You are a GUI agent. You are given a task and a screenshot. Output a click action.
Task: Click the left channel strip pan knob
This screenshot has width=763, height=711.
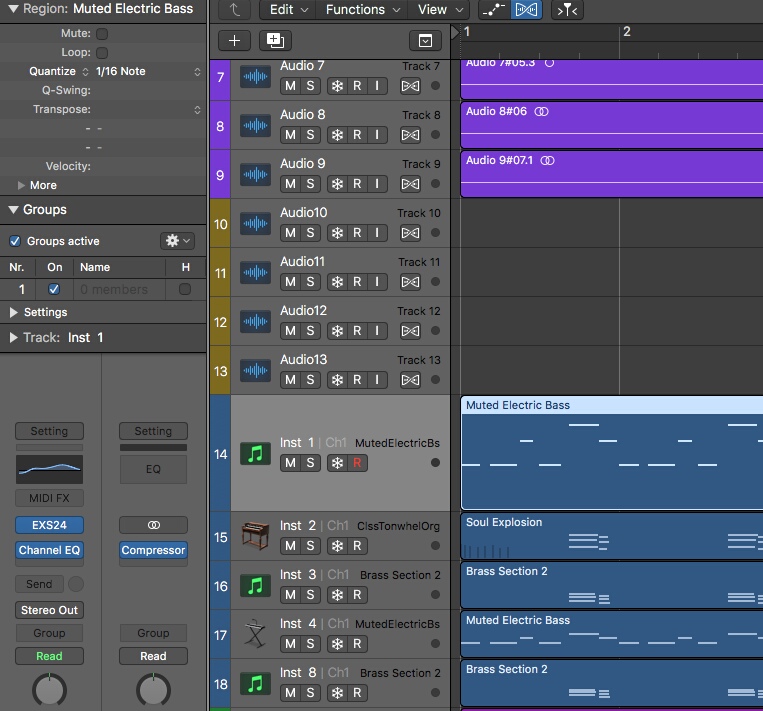[49, 690]
